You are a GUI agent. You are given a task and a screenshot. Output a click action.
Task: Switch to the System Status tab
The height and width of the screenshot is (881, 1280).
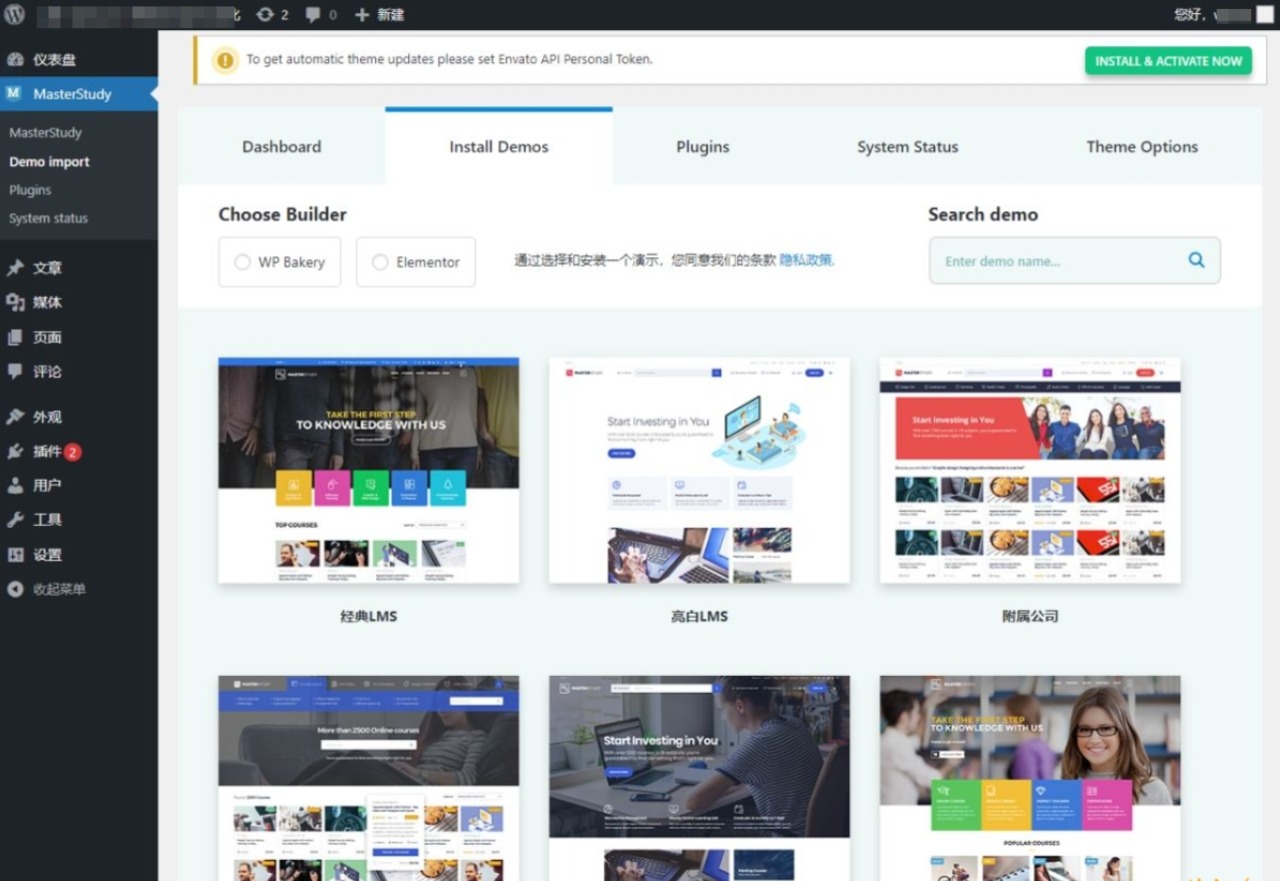[907, 147]
